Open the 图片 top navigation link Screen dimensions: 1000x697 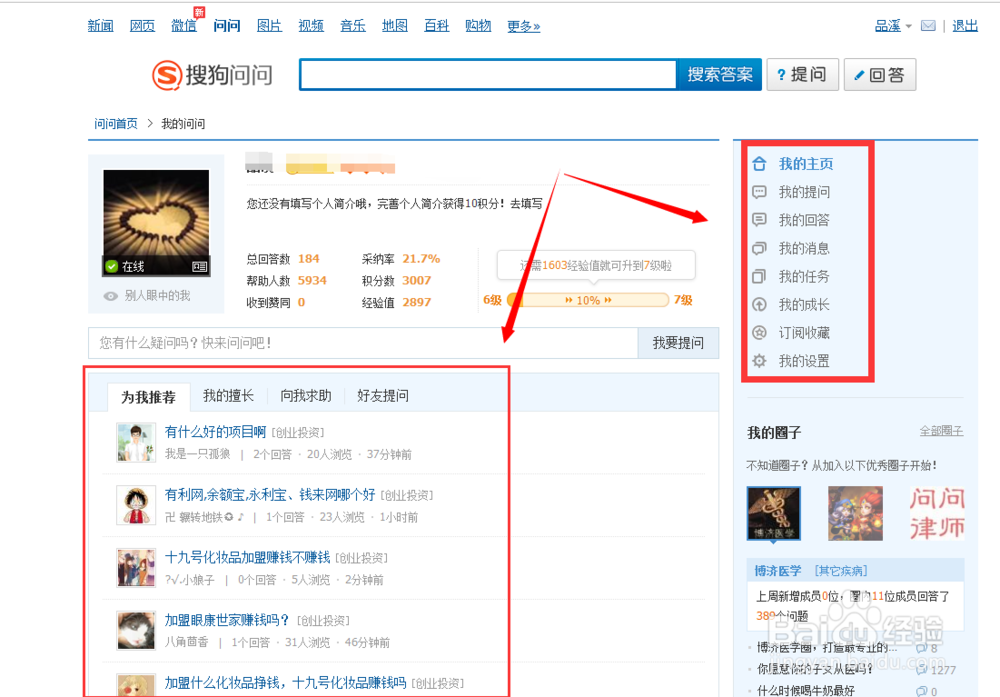coord(269,26)
